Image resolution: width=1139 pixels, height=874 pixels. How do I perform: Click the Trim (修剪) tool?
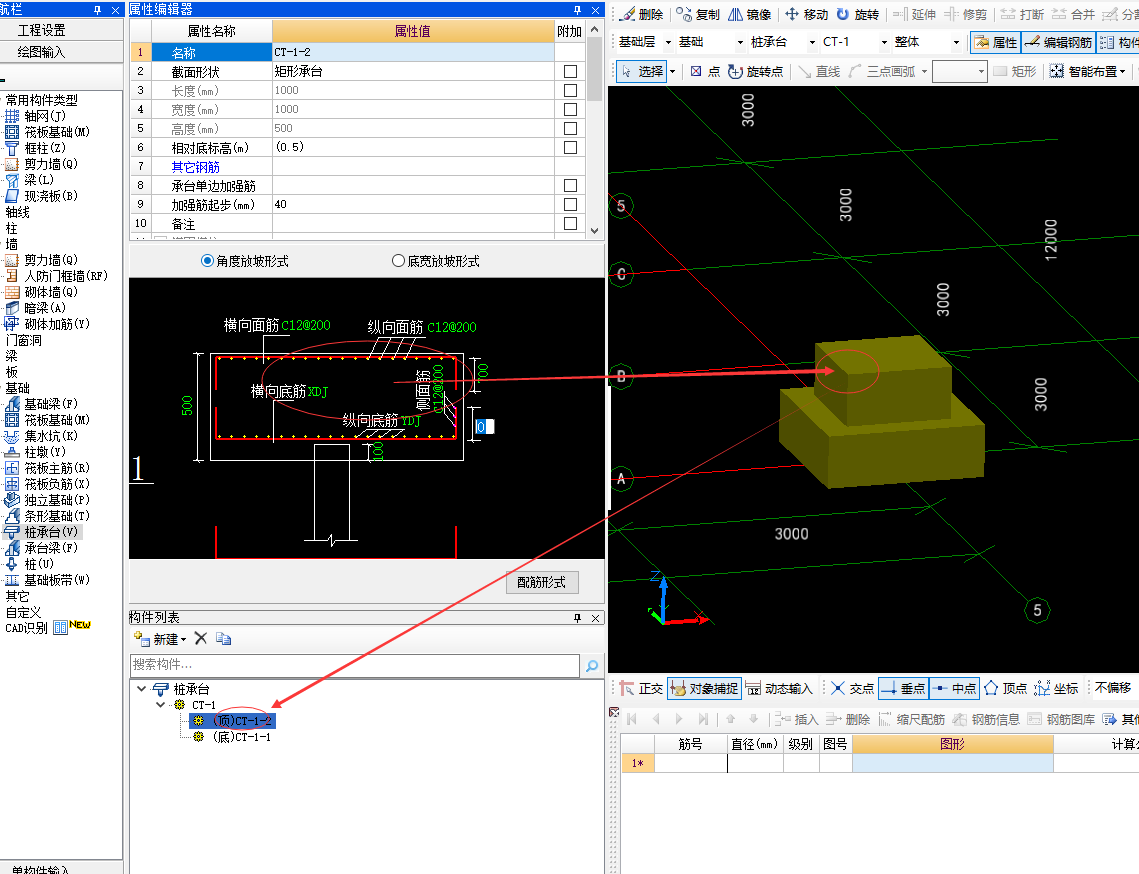966,15
